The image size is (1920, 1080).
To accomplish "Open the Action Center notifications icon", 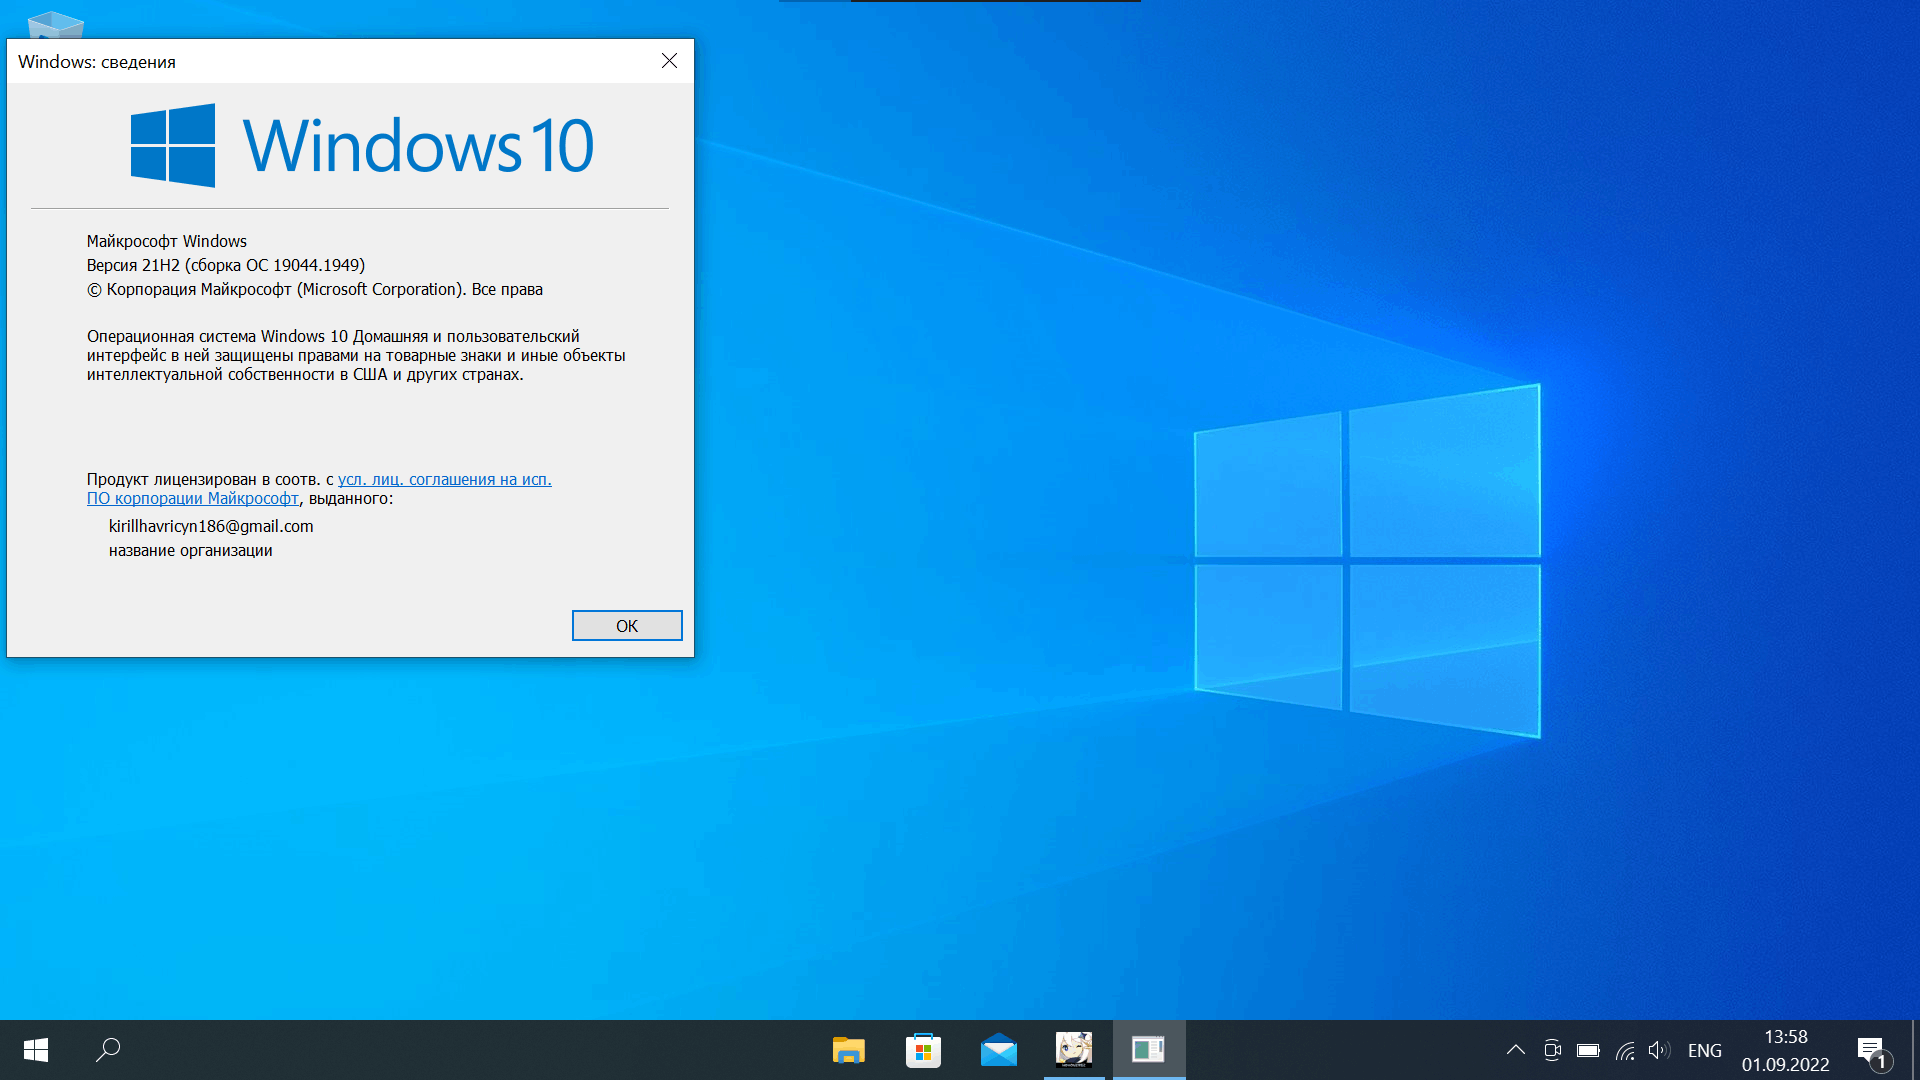I will (1872, 1050).
